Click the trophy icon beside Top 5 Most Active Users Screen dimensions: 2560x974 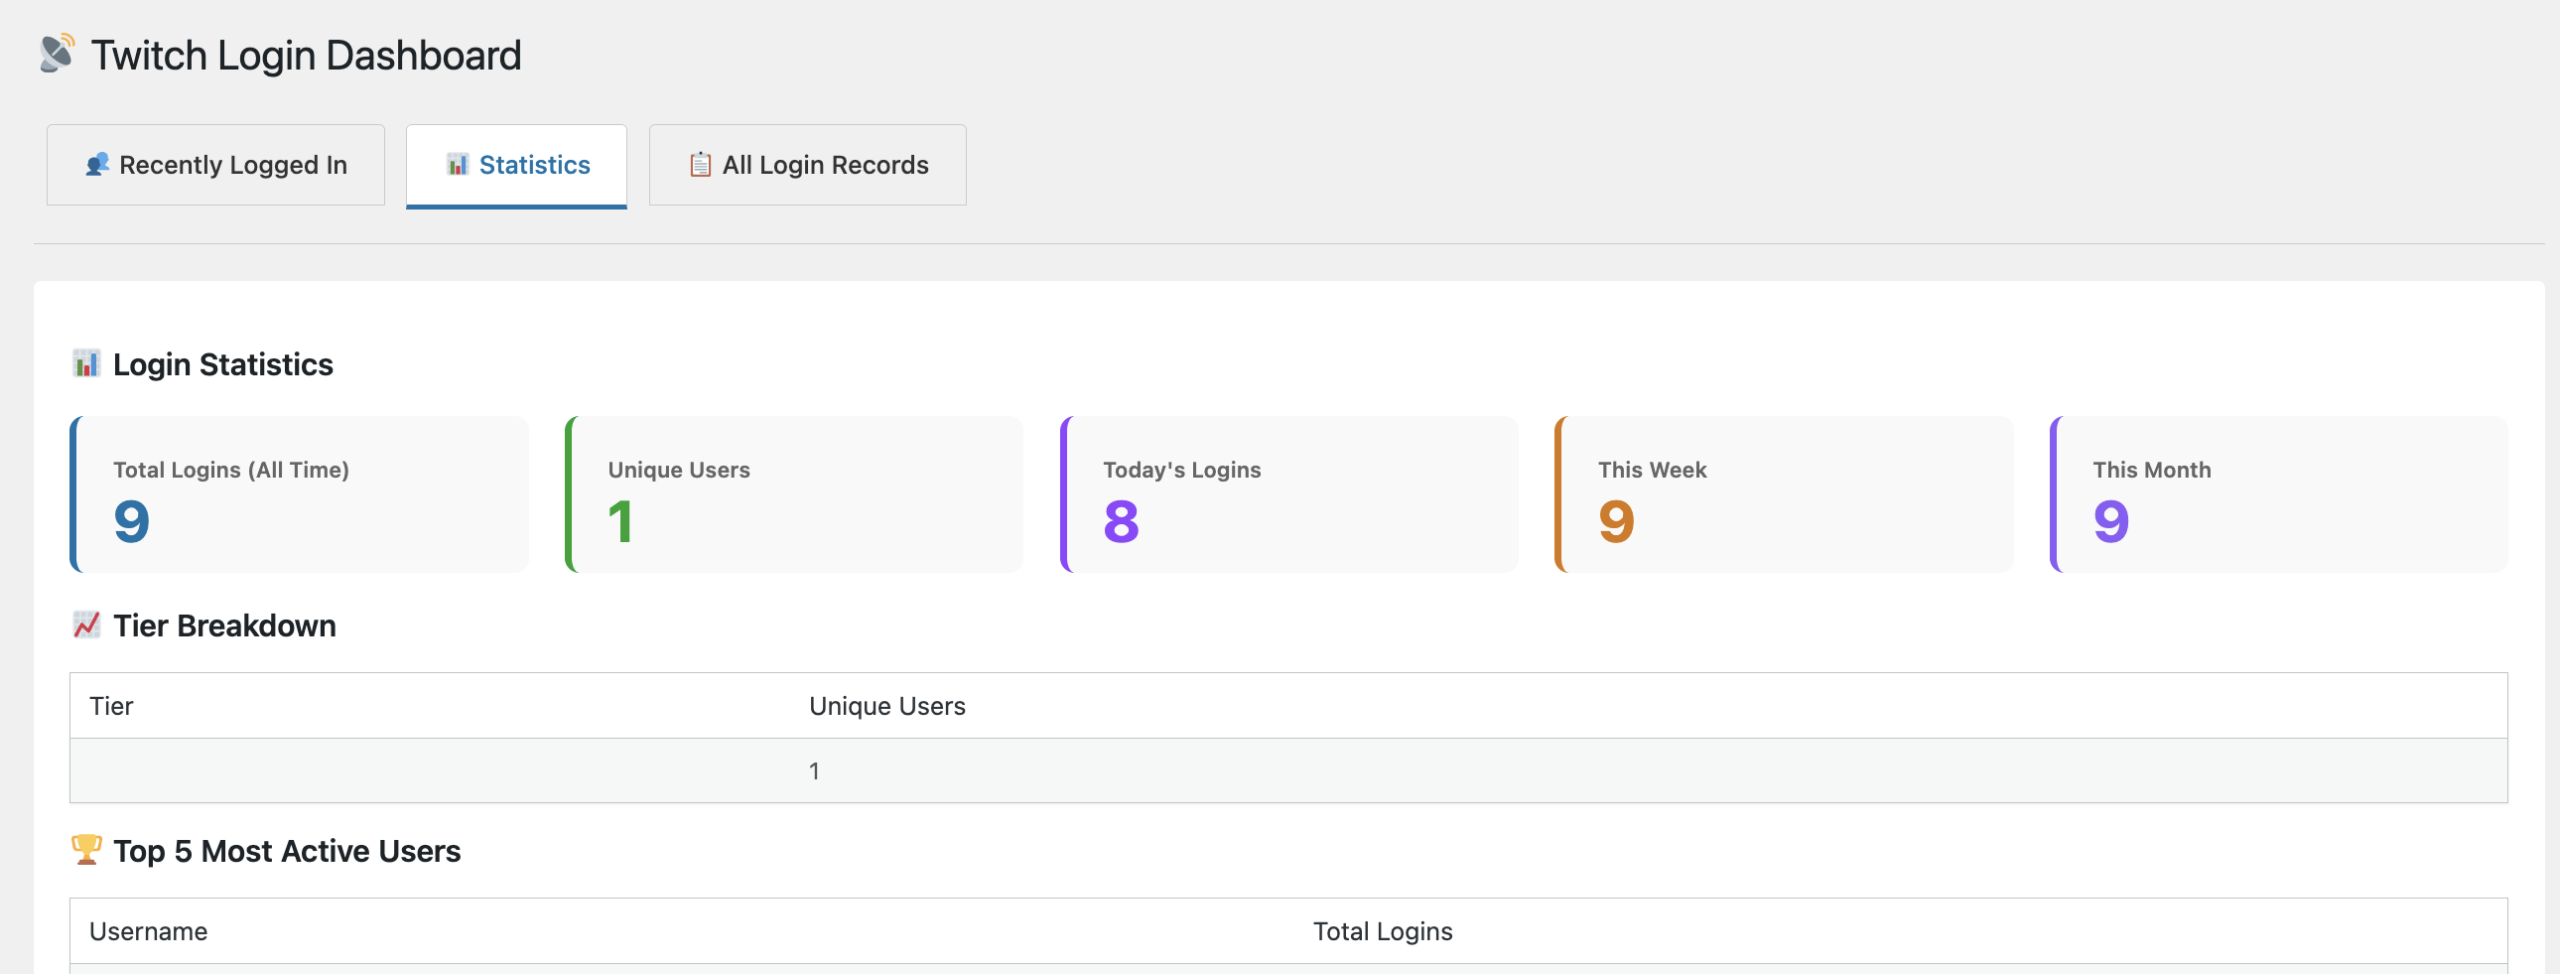click(x=87, y=850)
